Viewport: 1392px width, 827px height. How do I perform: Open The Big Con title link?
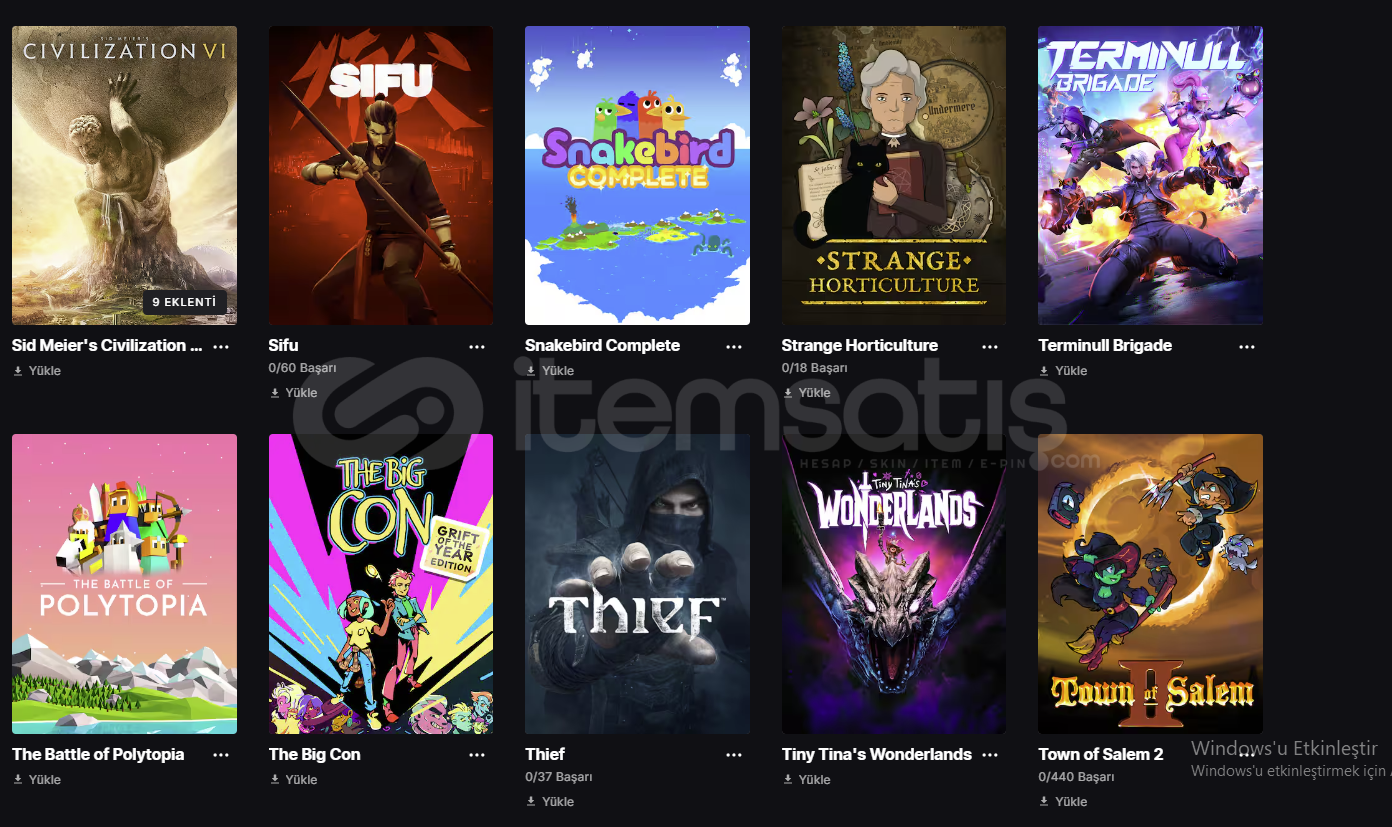pos(315,754)
